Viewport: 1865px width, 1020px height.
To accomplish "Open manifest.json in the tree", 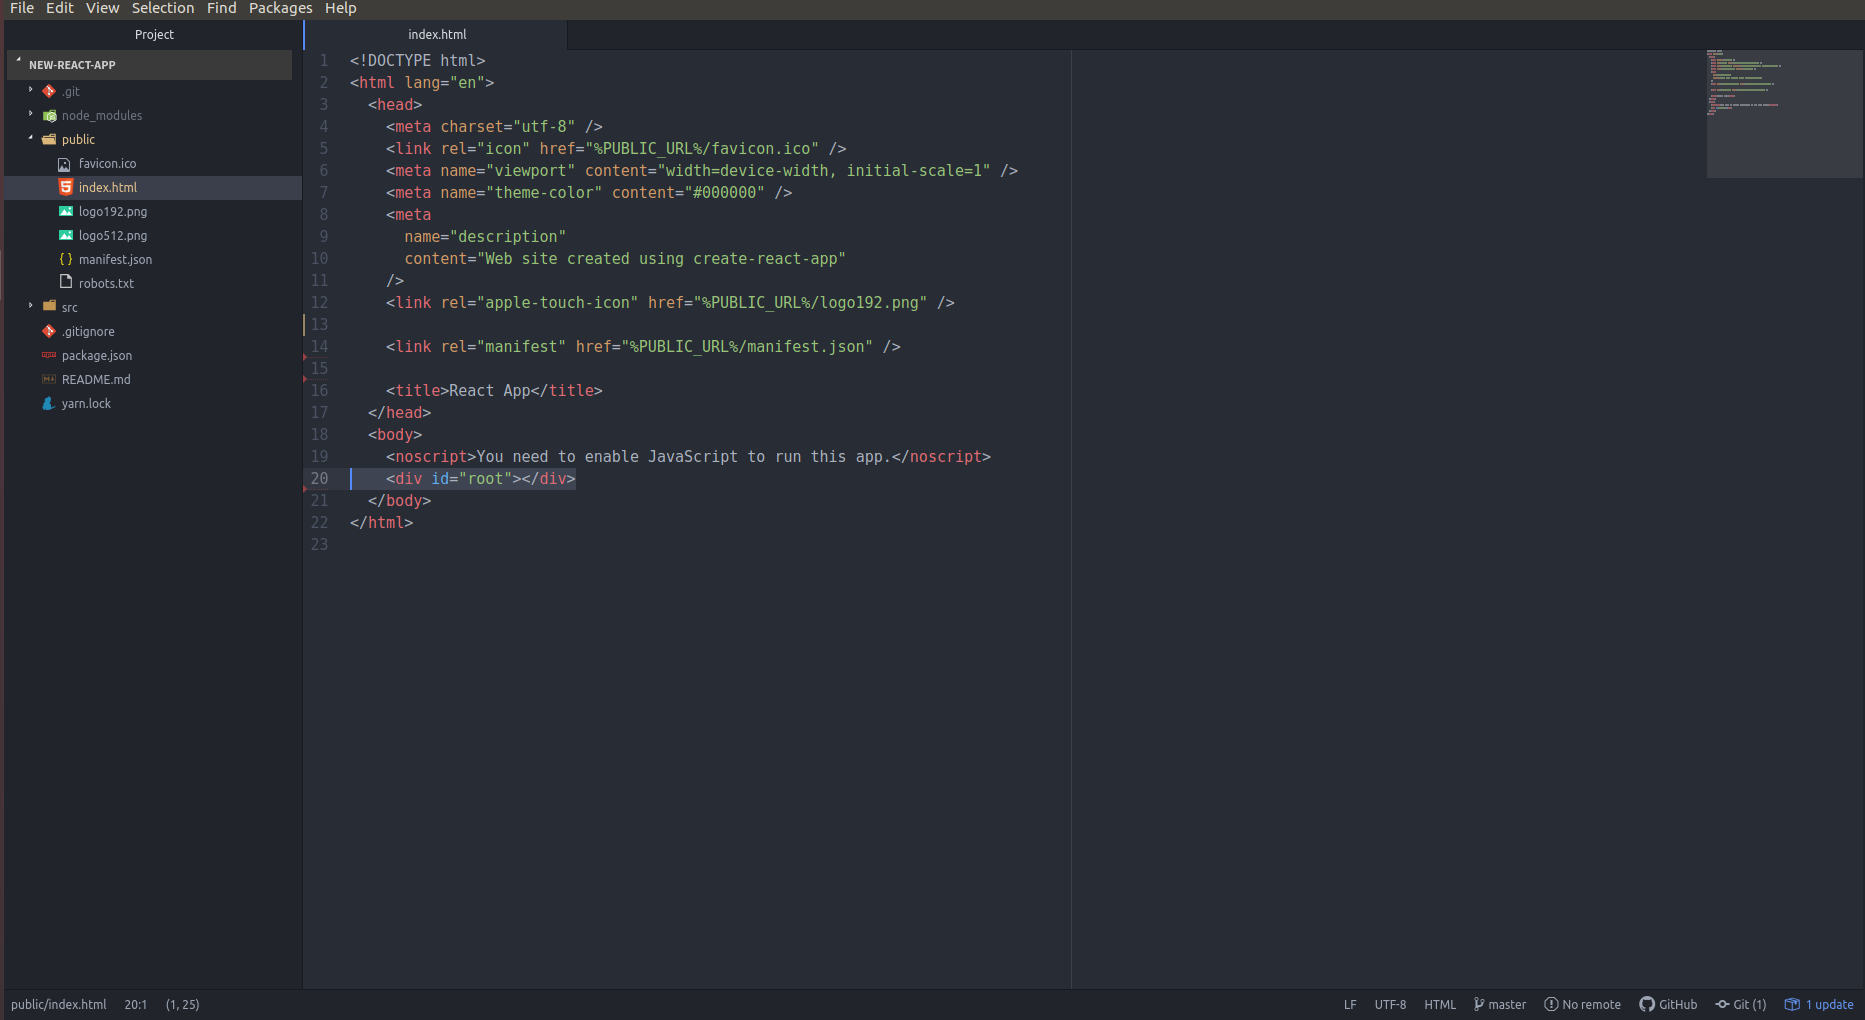I will pyautogui.click(x=115, y=259).
